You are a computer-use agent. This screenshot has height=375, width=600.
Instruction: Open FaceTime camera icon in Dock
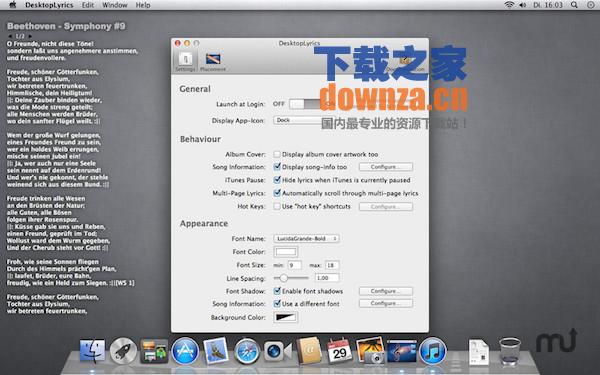point(277,351)
